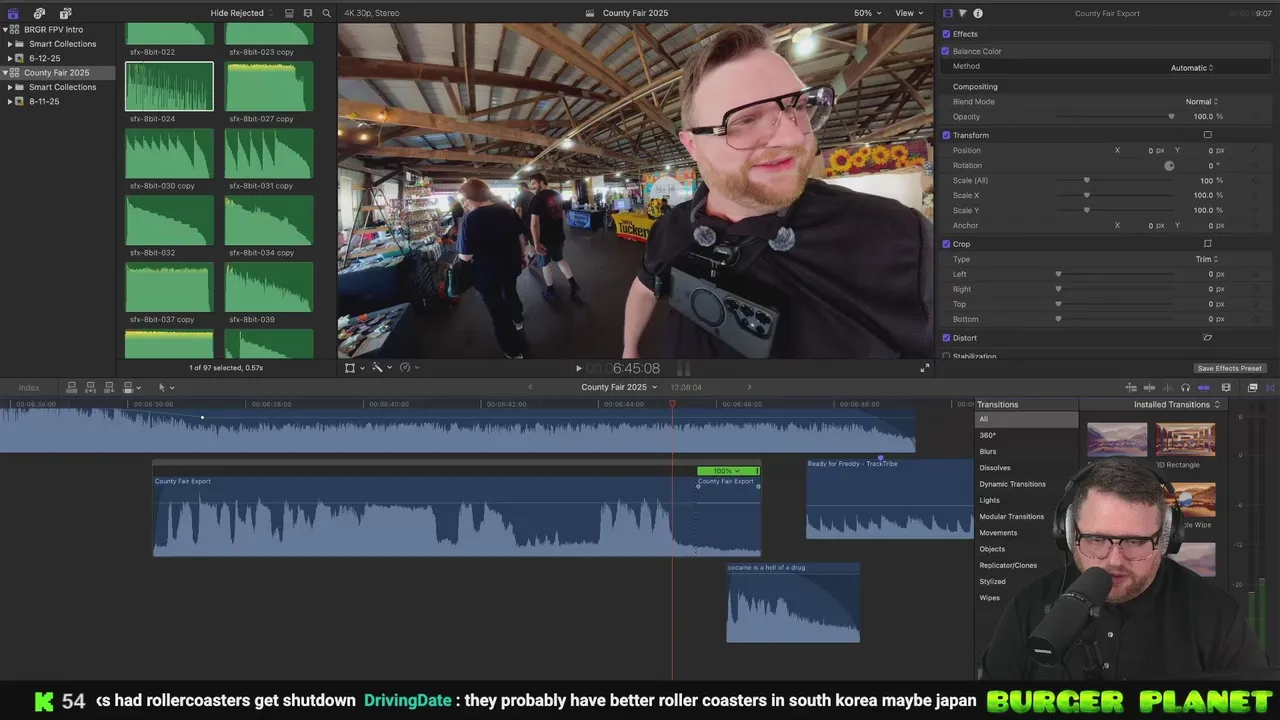Go forward in timeline history
The image size is (1280, 720).
(x=749, y=387)
